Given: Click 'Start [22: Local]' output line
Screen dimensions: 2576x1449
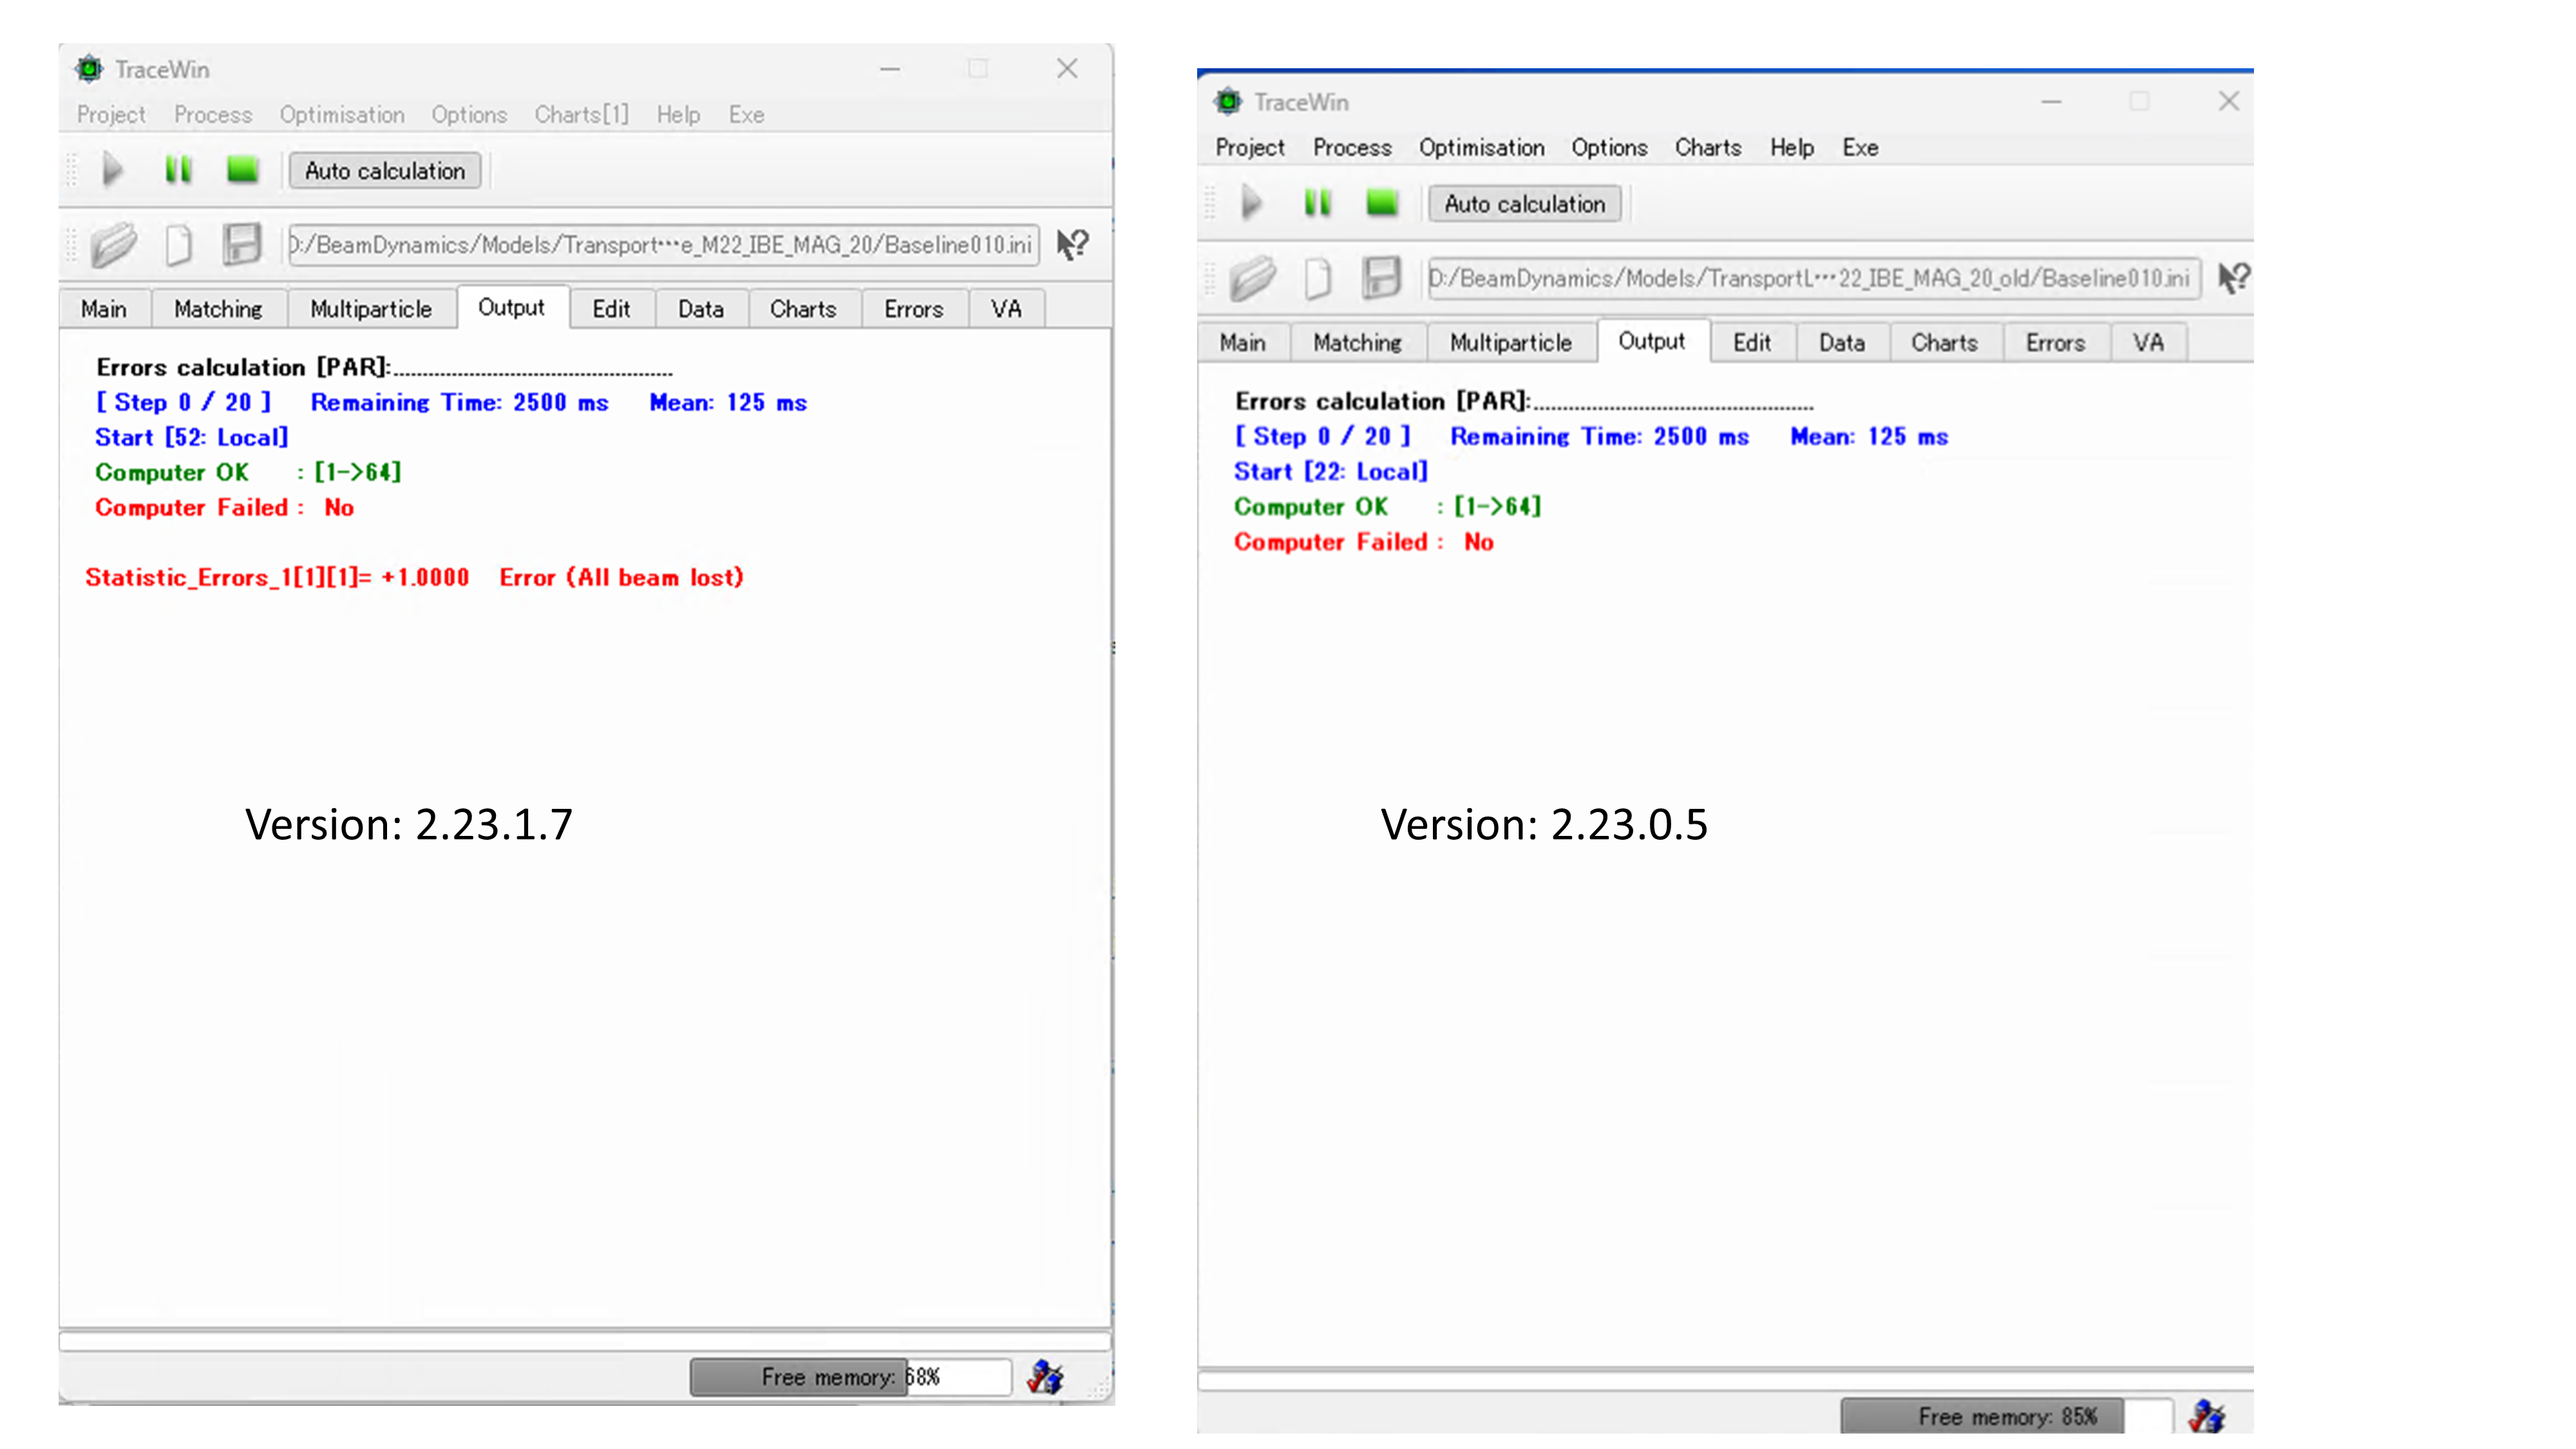Looking at the screenshot, I should (1330, 471).
